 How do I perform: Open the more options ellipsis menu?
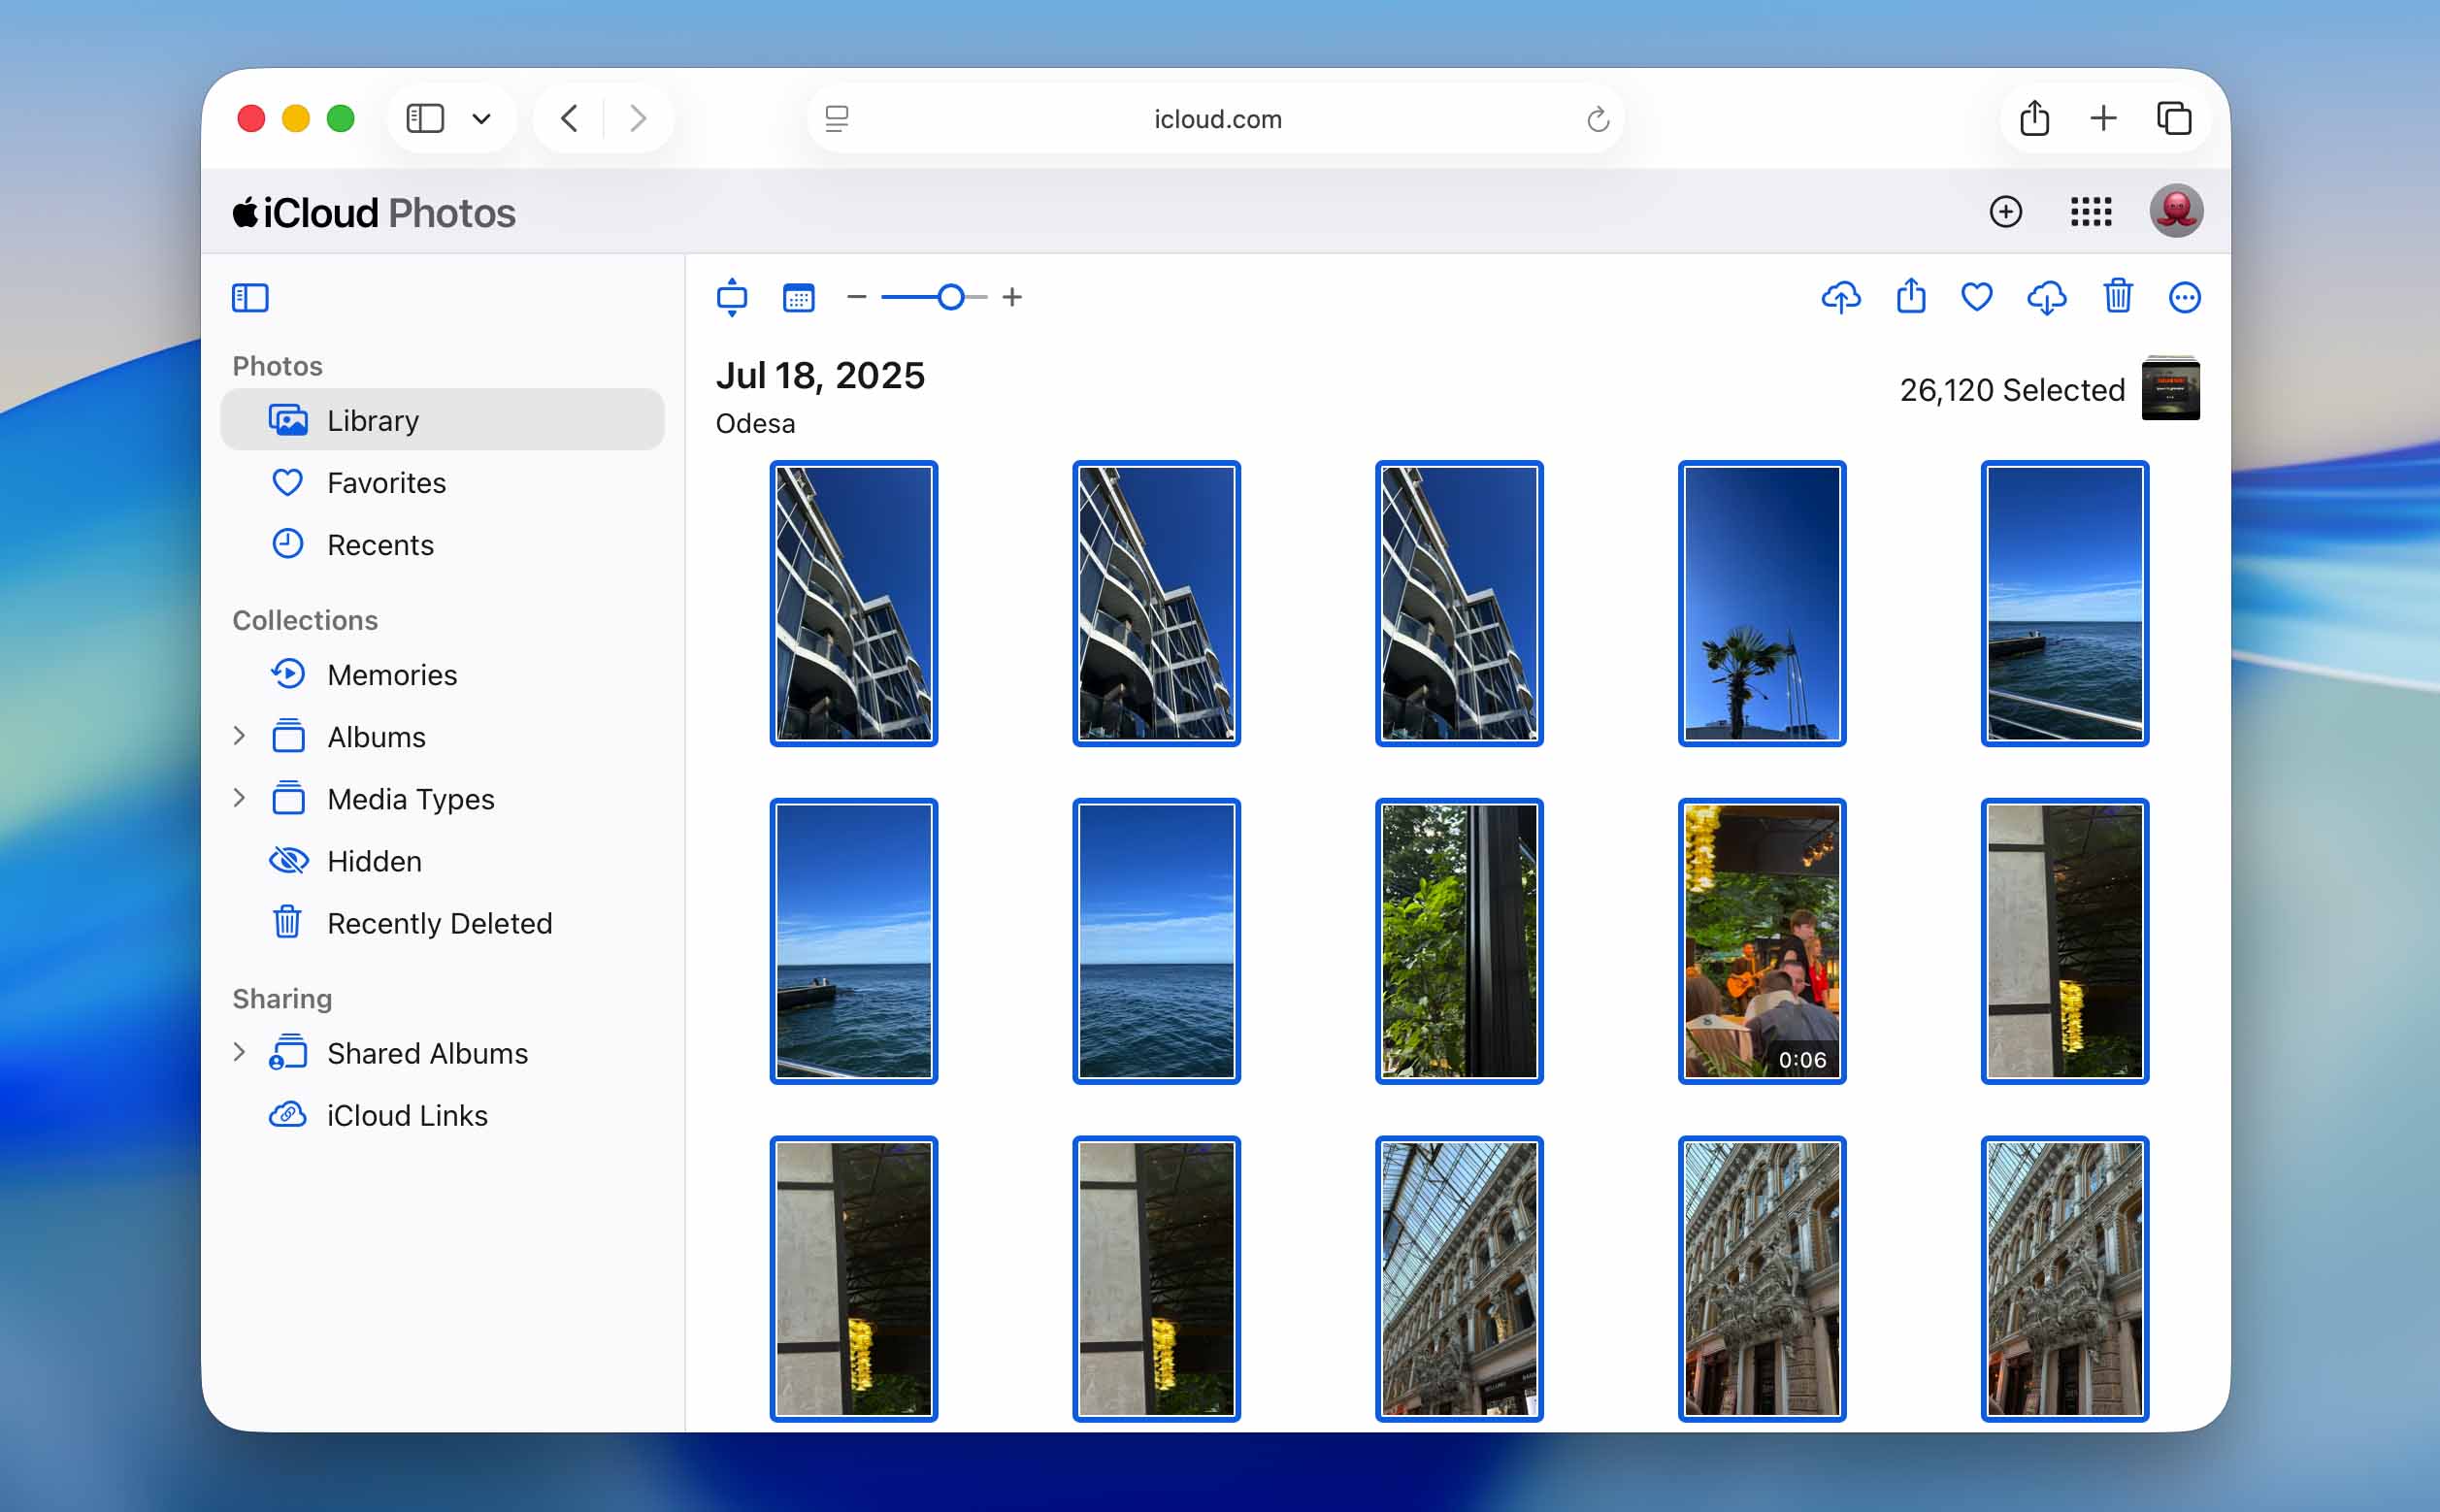tap(2185, 297)
